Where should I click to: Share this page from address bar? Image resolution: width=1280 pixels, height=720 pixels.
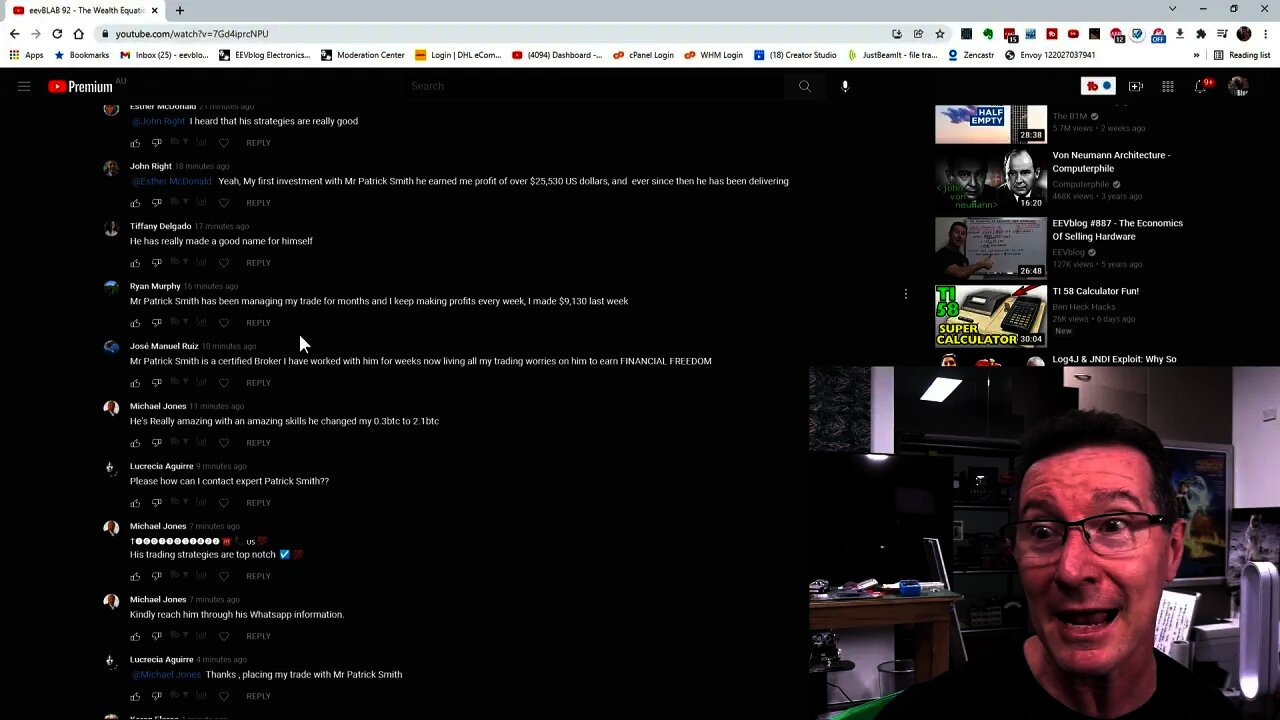tap(918, 34)
